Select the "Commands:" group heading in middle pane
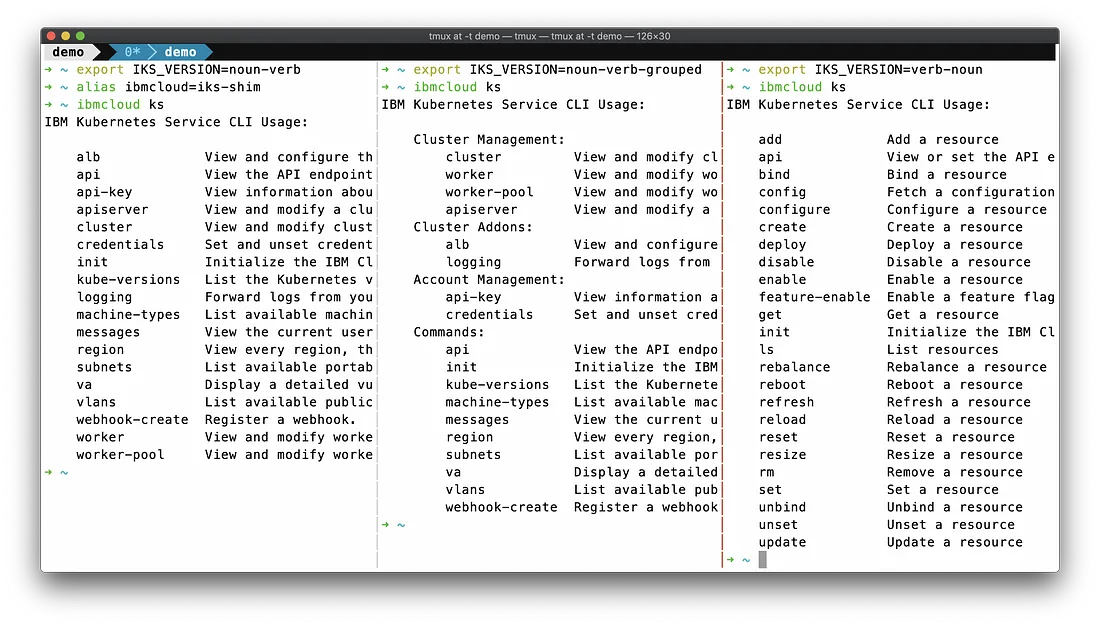Viewport: 1100px width, 626px height. coord(449,332)
